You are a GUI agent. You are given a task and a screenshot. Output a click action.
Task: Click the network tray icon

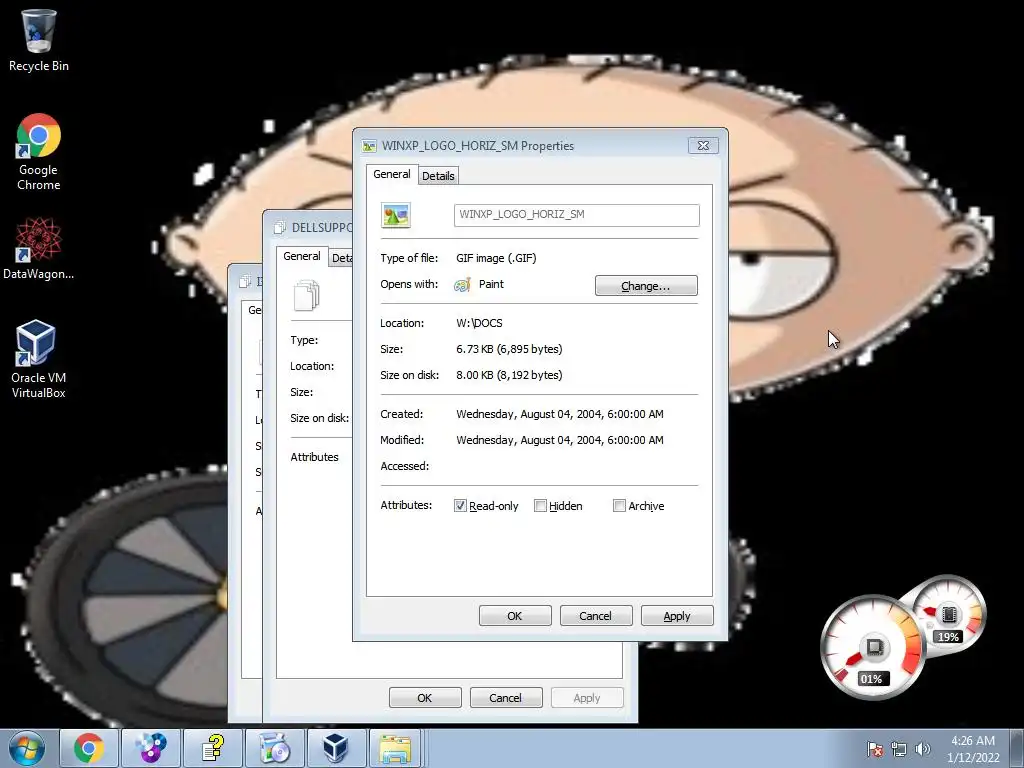coord(899,749)
